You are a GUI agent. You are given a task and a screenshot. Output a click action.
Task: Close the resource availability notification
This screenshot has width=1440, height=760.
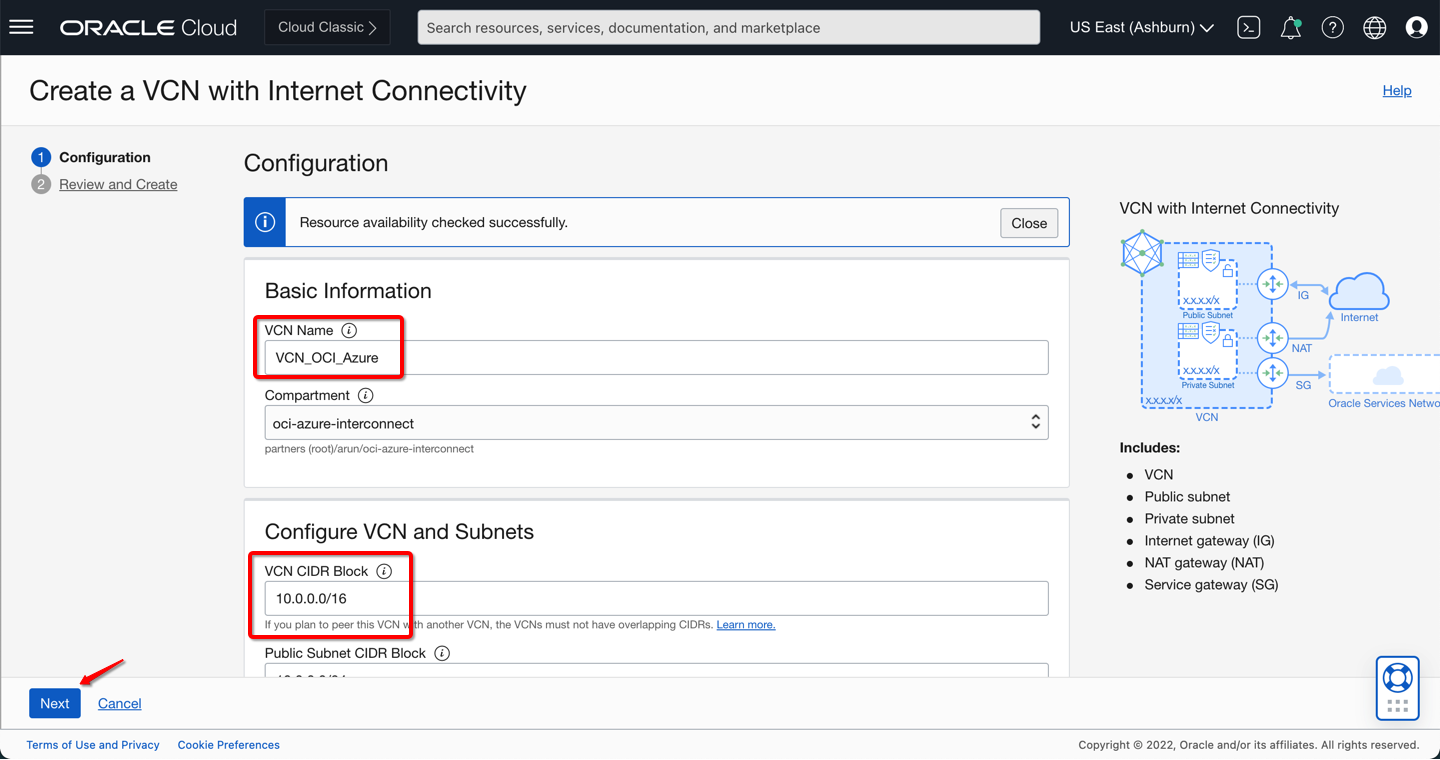1028,223
